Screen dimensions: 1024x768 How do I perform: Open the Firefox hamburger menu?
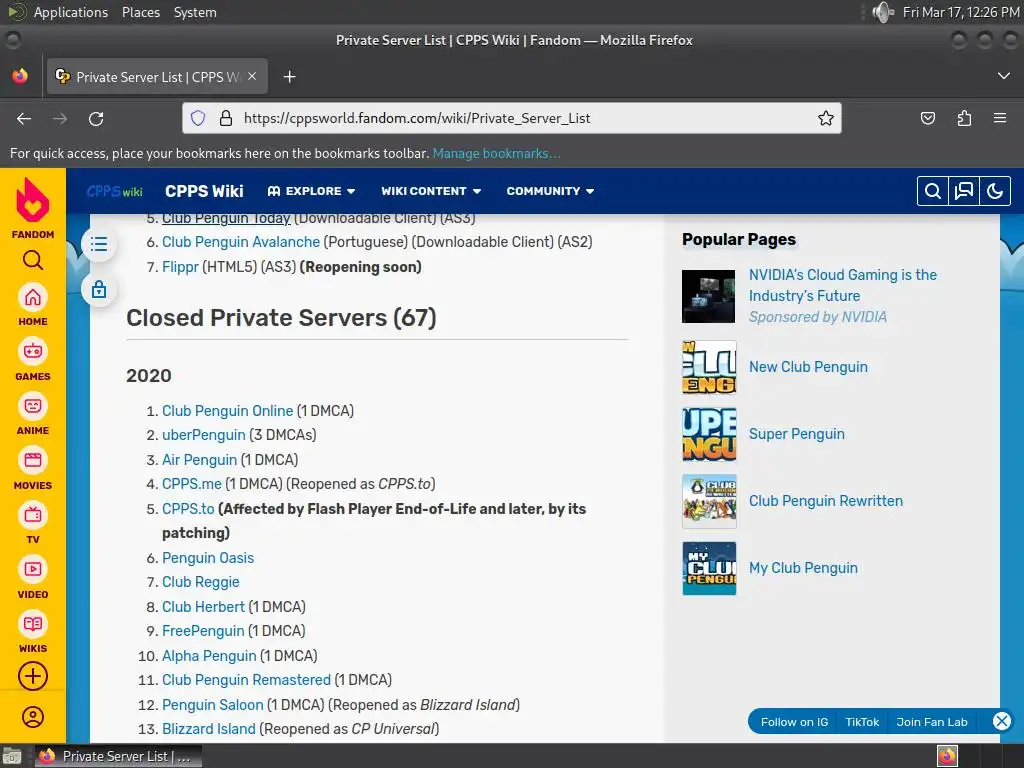coord(1000,118)
